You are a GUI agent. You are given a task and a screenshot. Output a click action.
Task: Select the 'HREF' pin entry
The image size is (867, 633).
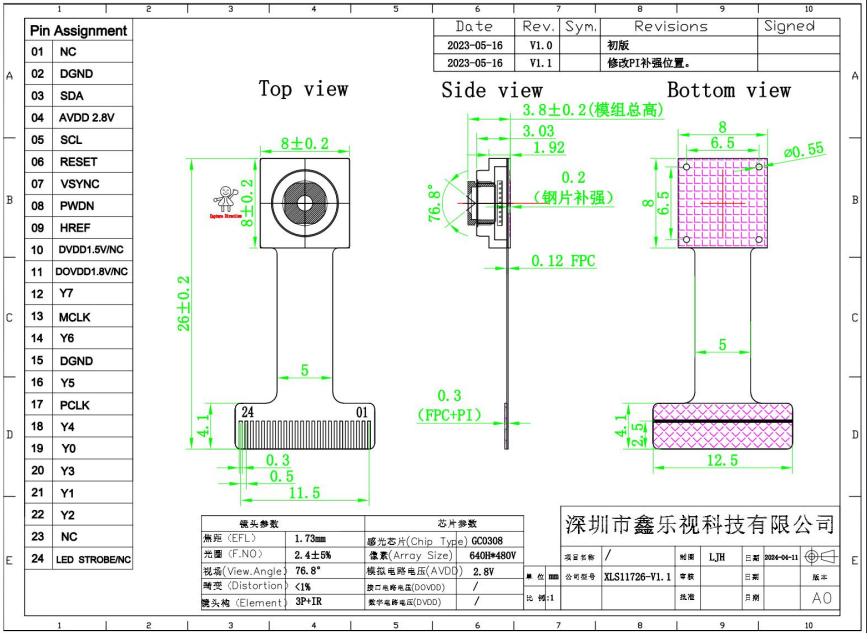pos(75,228)
